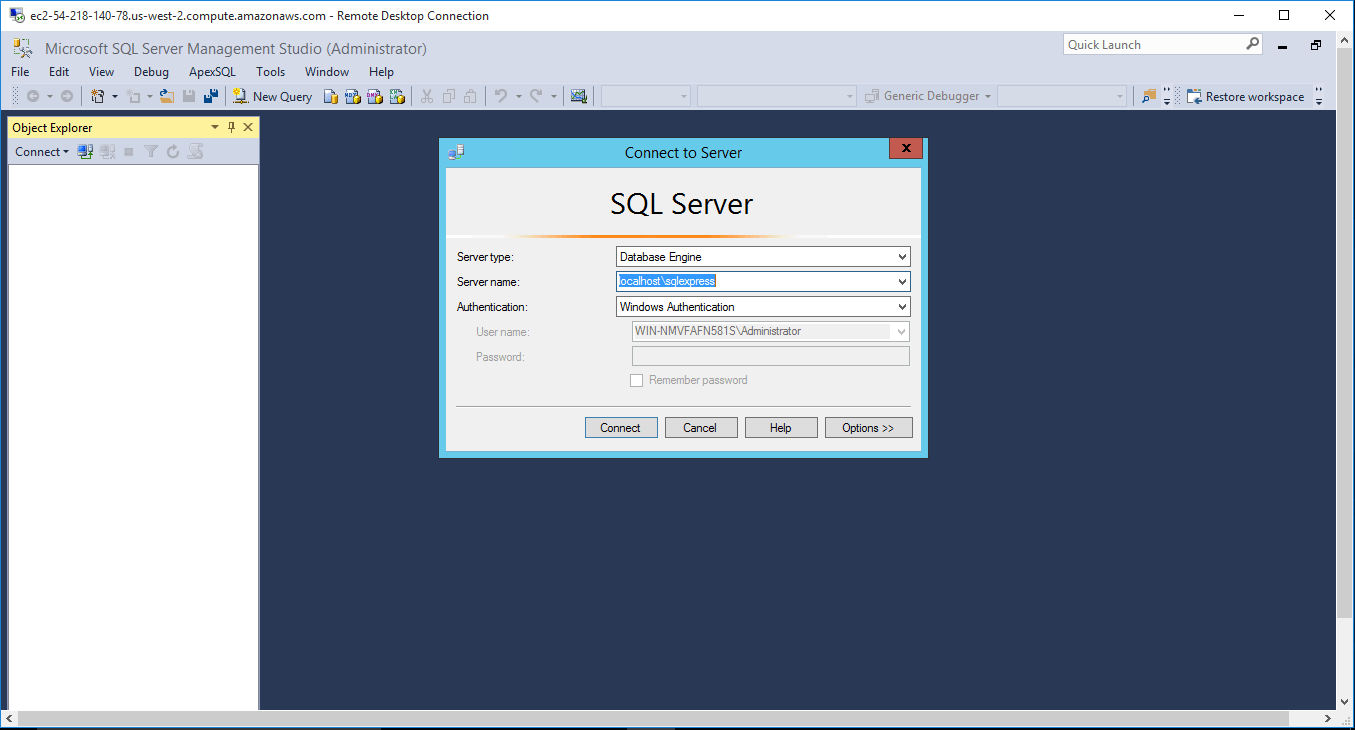Pin the Object Explorer panel

[x=231, y=128]
